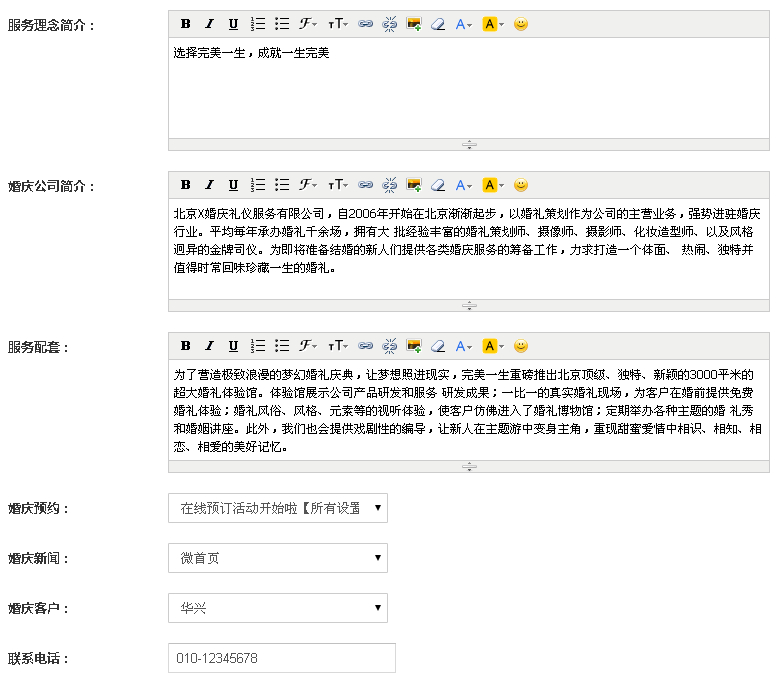This screenshot has width=777, height=676.
Task: Insert bullet list in 婚庆公司简介 editor
Action: click(282, 185)
